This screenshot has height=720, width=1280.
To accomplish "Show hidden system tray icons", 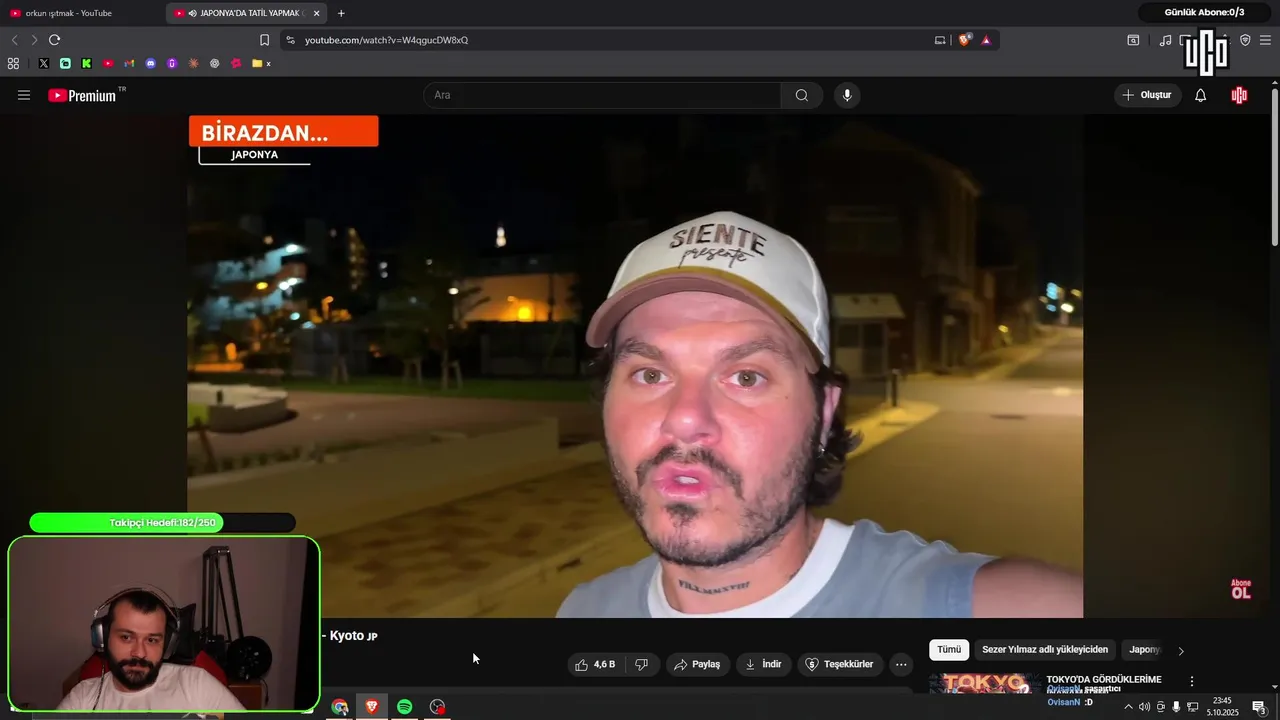I will tap(1128, 707).
